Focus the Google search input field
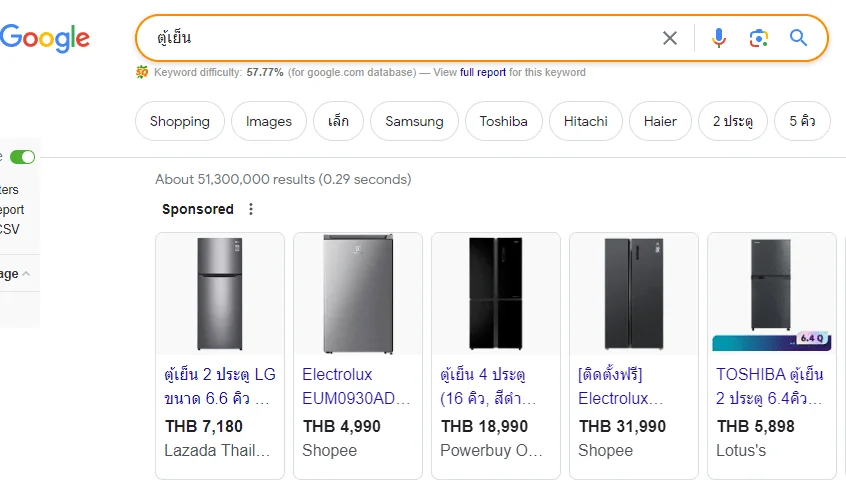846x483 pixels. click(x=405, y=38)
